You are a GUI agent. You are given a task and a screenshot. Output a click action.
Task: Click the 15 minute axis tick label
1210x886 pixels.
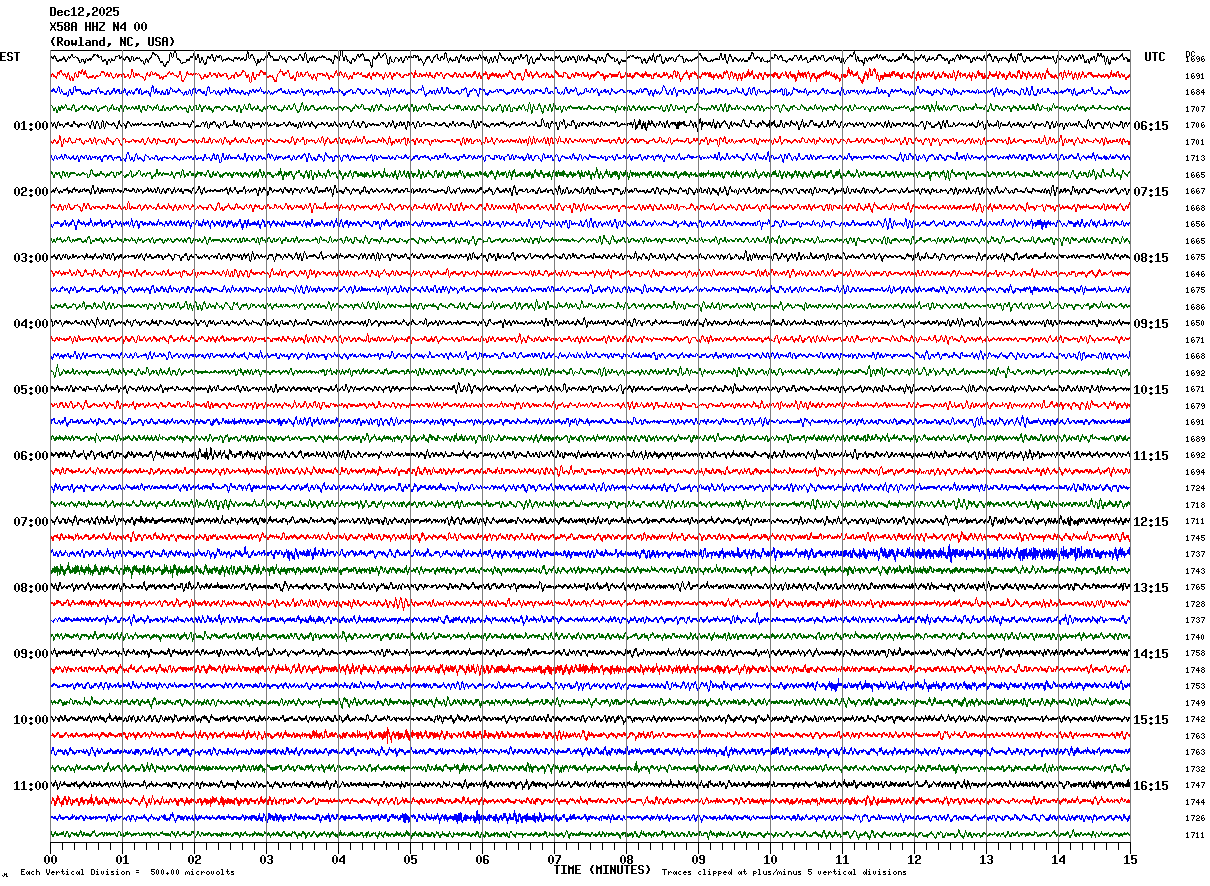pos(1130,859)
